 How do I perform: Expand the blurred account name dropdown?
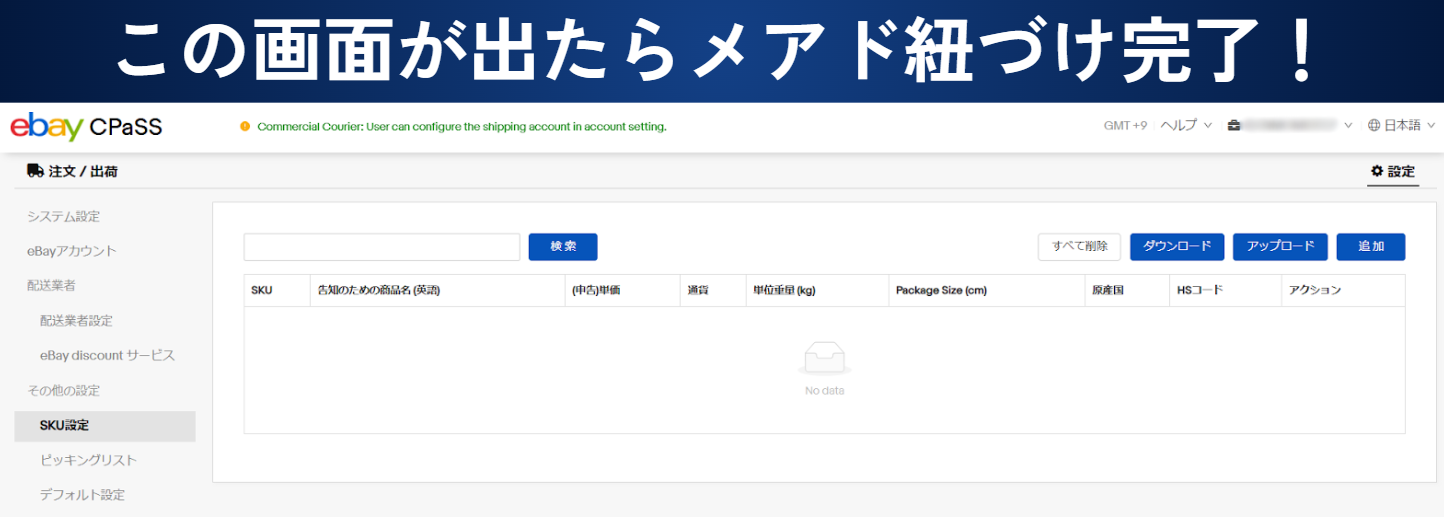pos(1296,126)
